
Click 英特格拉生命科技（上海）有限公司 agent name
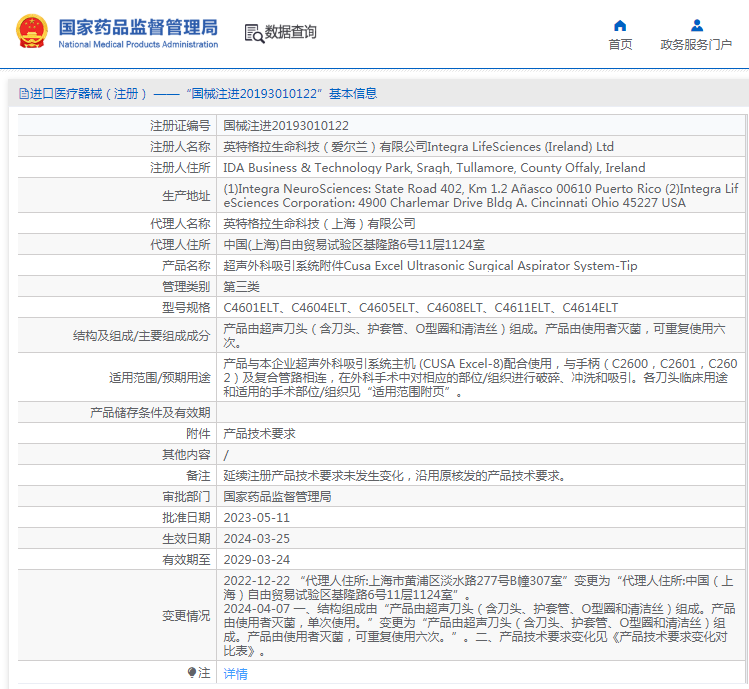tap(319, 224)
